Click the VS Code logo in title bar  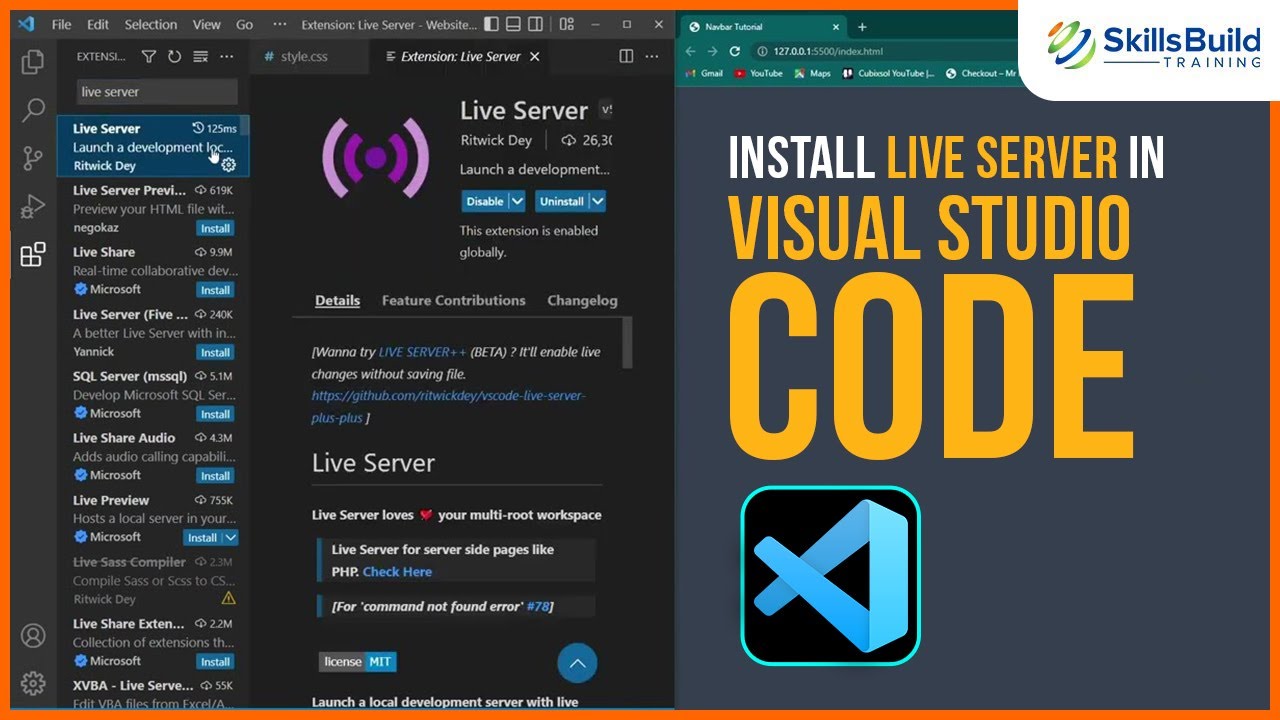pyautogui.click(x=28, y=24)
